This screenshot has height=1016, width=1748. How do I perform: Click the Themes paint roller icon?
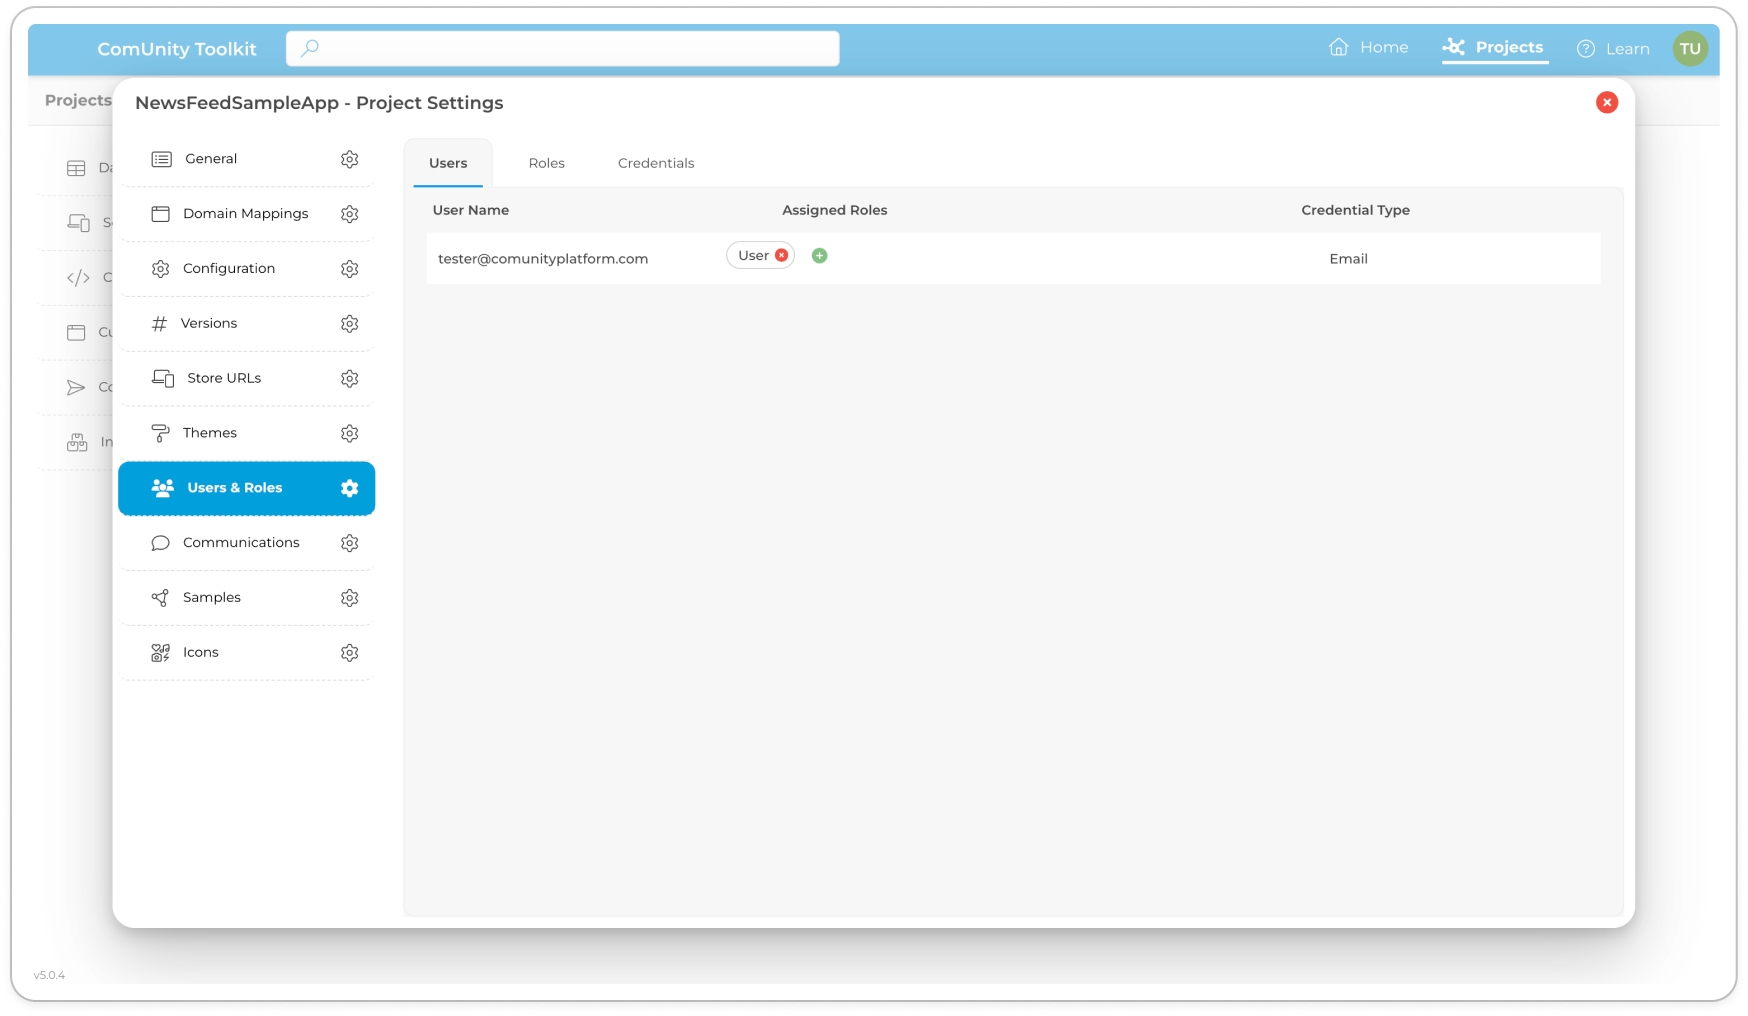pyautogui.click(x=160, y=433)
